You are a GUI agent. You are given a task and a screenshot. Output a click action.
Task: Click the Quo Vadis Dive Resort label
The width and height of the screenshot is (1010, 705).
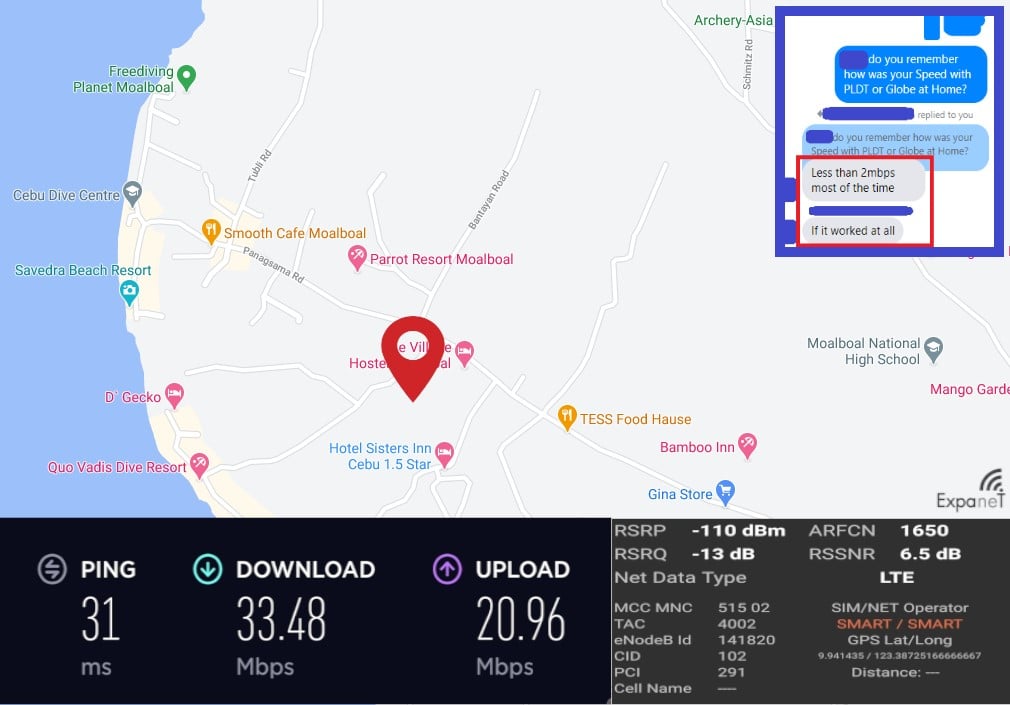pyautogui.click(x=117, y=467)
